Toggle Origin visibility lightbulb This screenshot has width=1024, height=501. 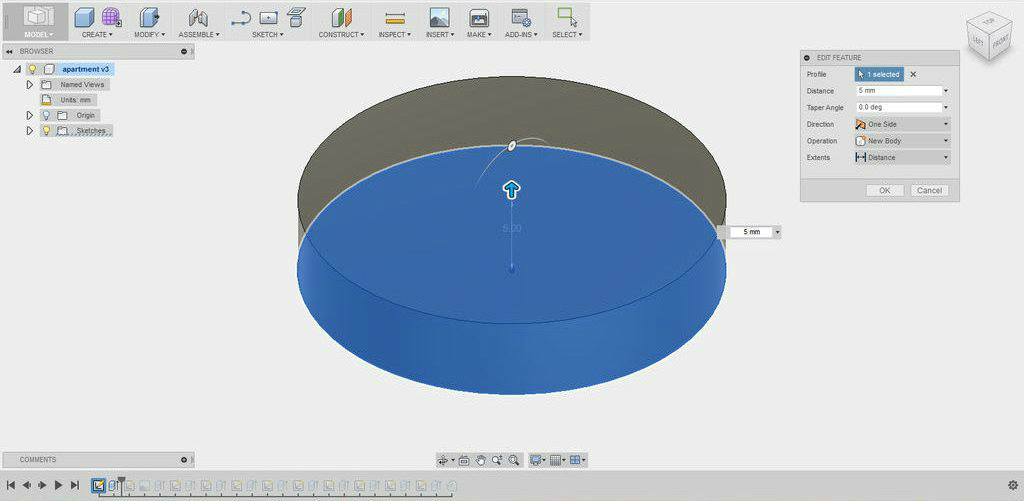[x=46, y=116]
